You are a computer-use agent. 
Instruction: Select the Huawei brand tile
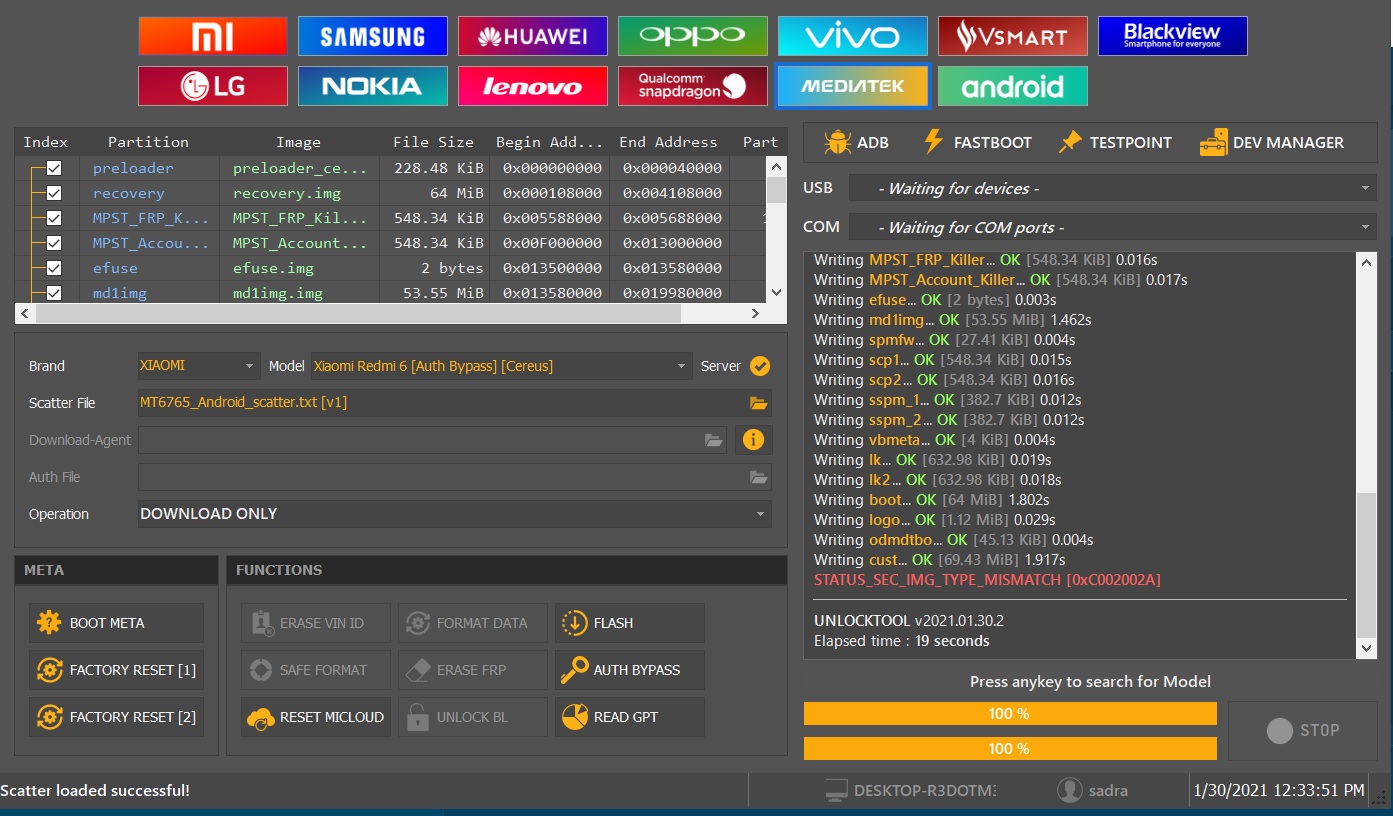point(533,36)
